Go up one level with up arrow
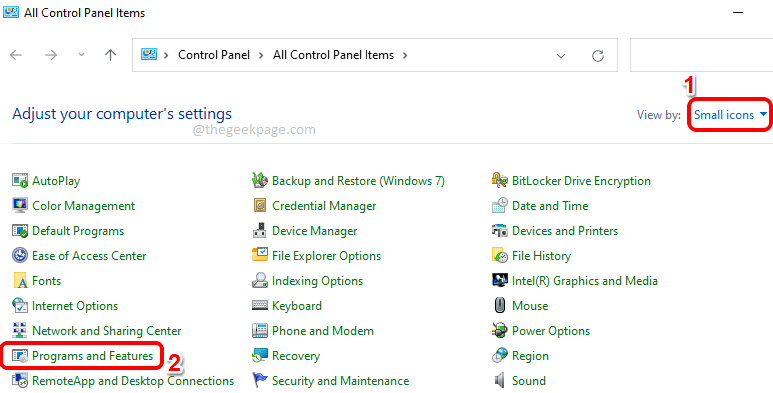 tap(110, 55)
